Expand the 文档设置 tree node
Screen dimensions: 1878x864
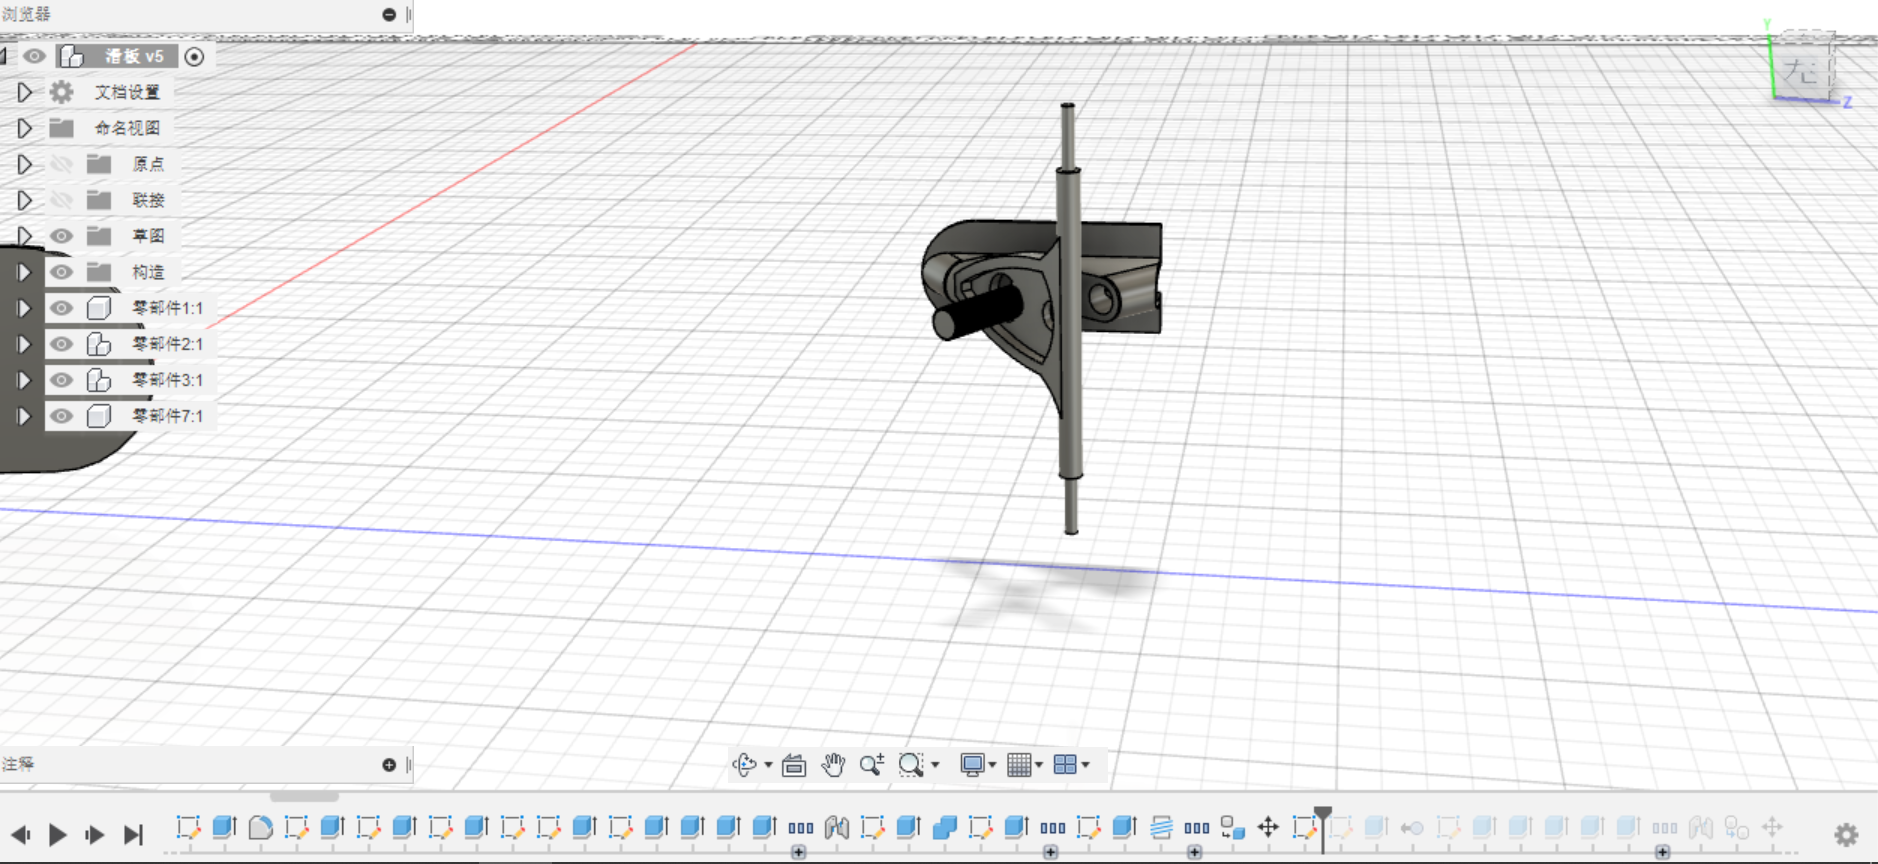coord(24,92)
